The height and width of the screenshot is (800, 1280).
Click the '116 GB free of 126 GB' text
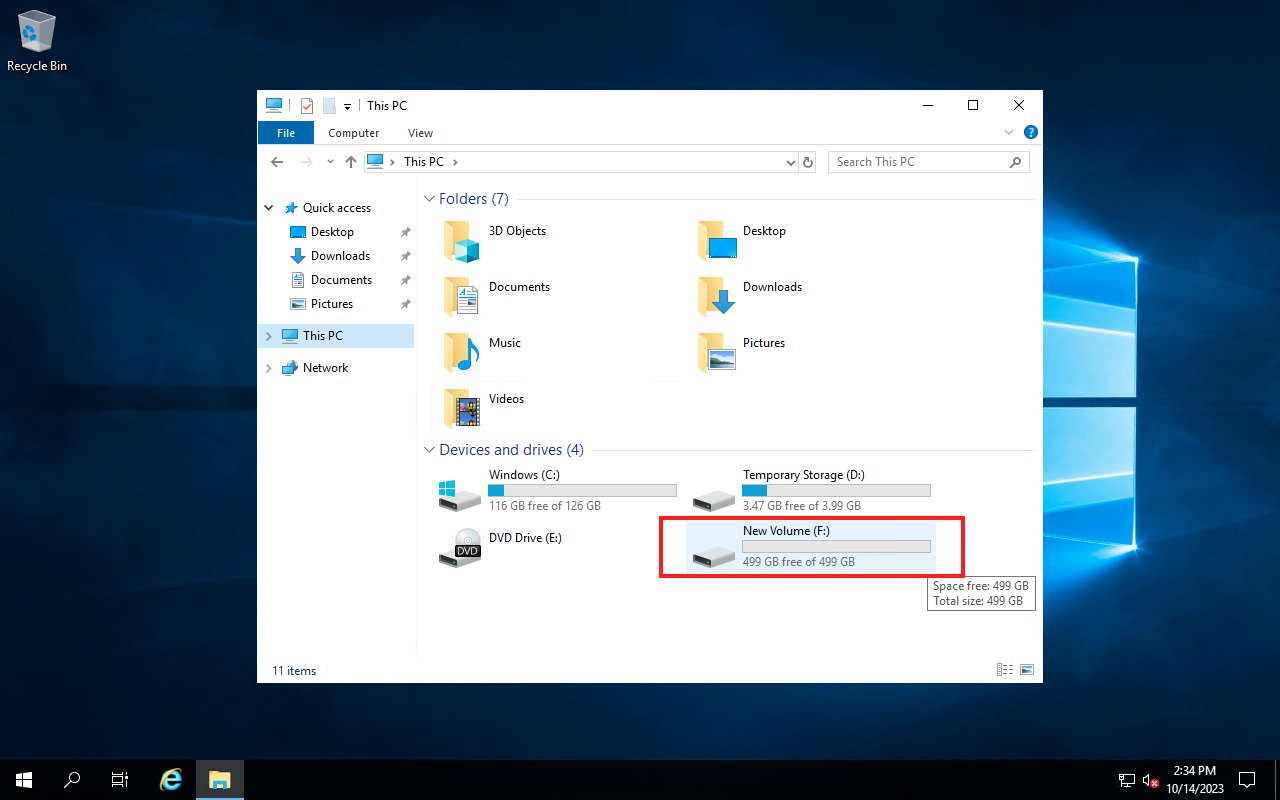[x=545, y=506]
